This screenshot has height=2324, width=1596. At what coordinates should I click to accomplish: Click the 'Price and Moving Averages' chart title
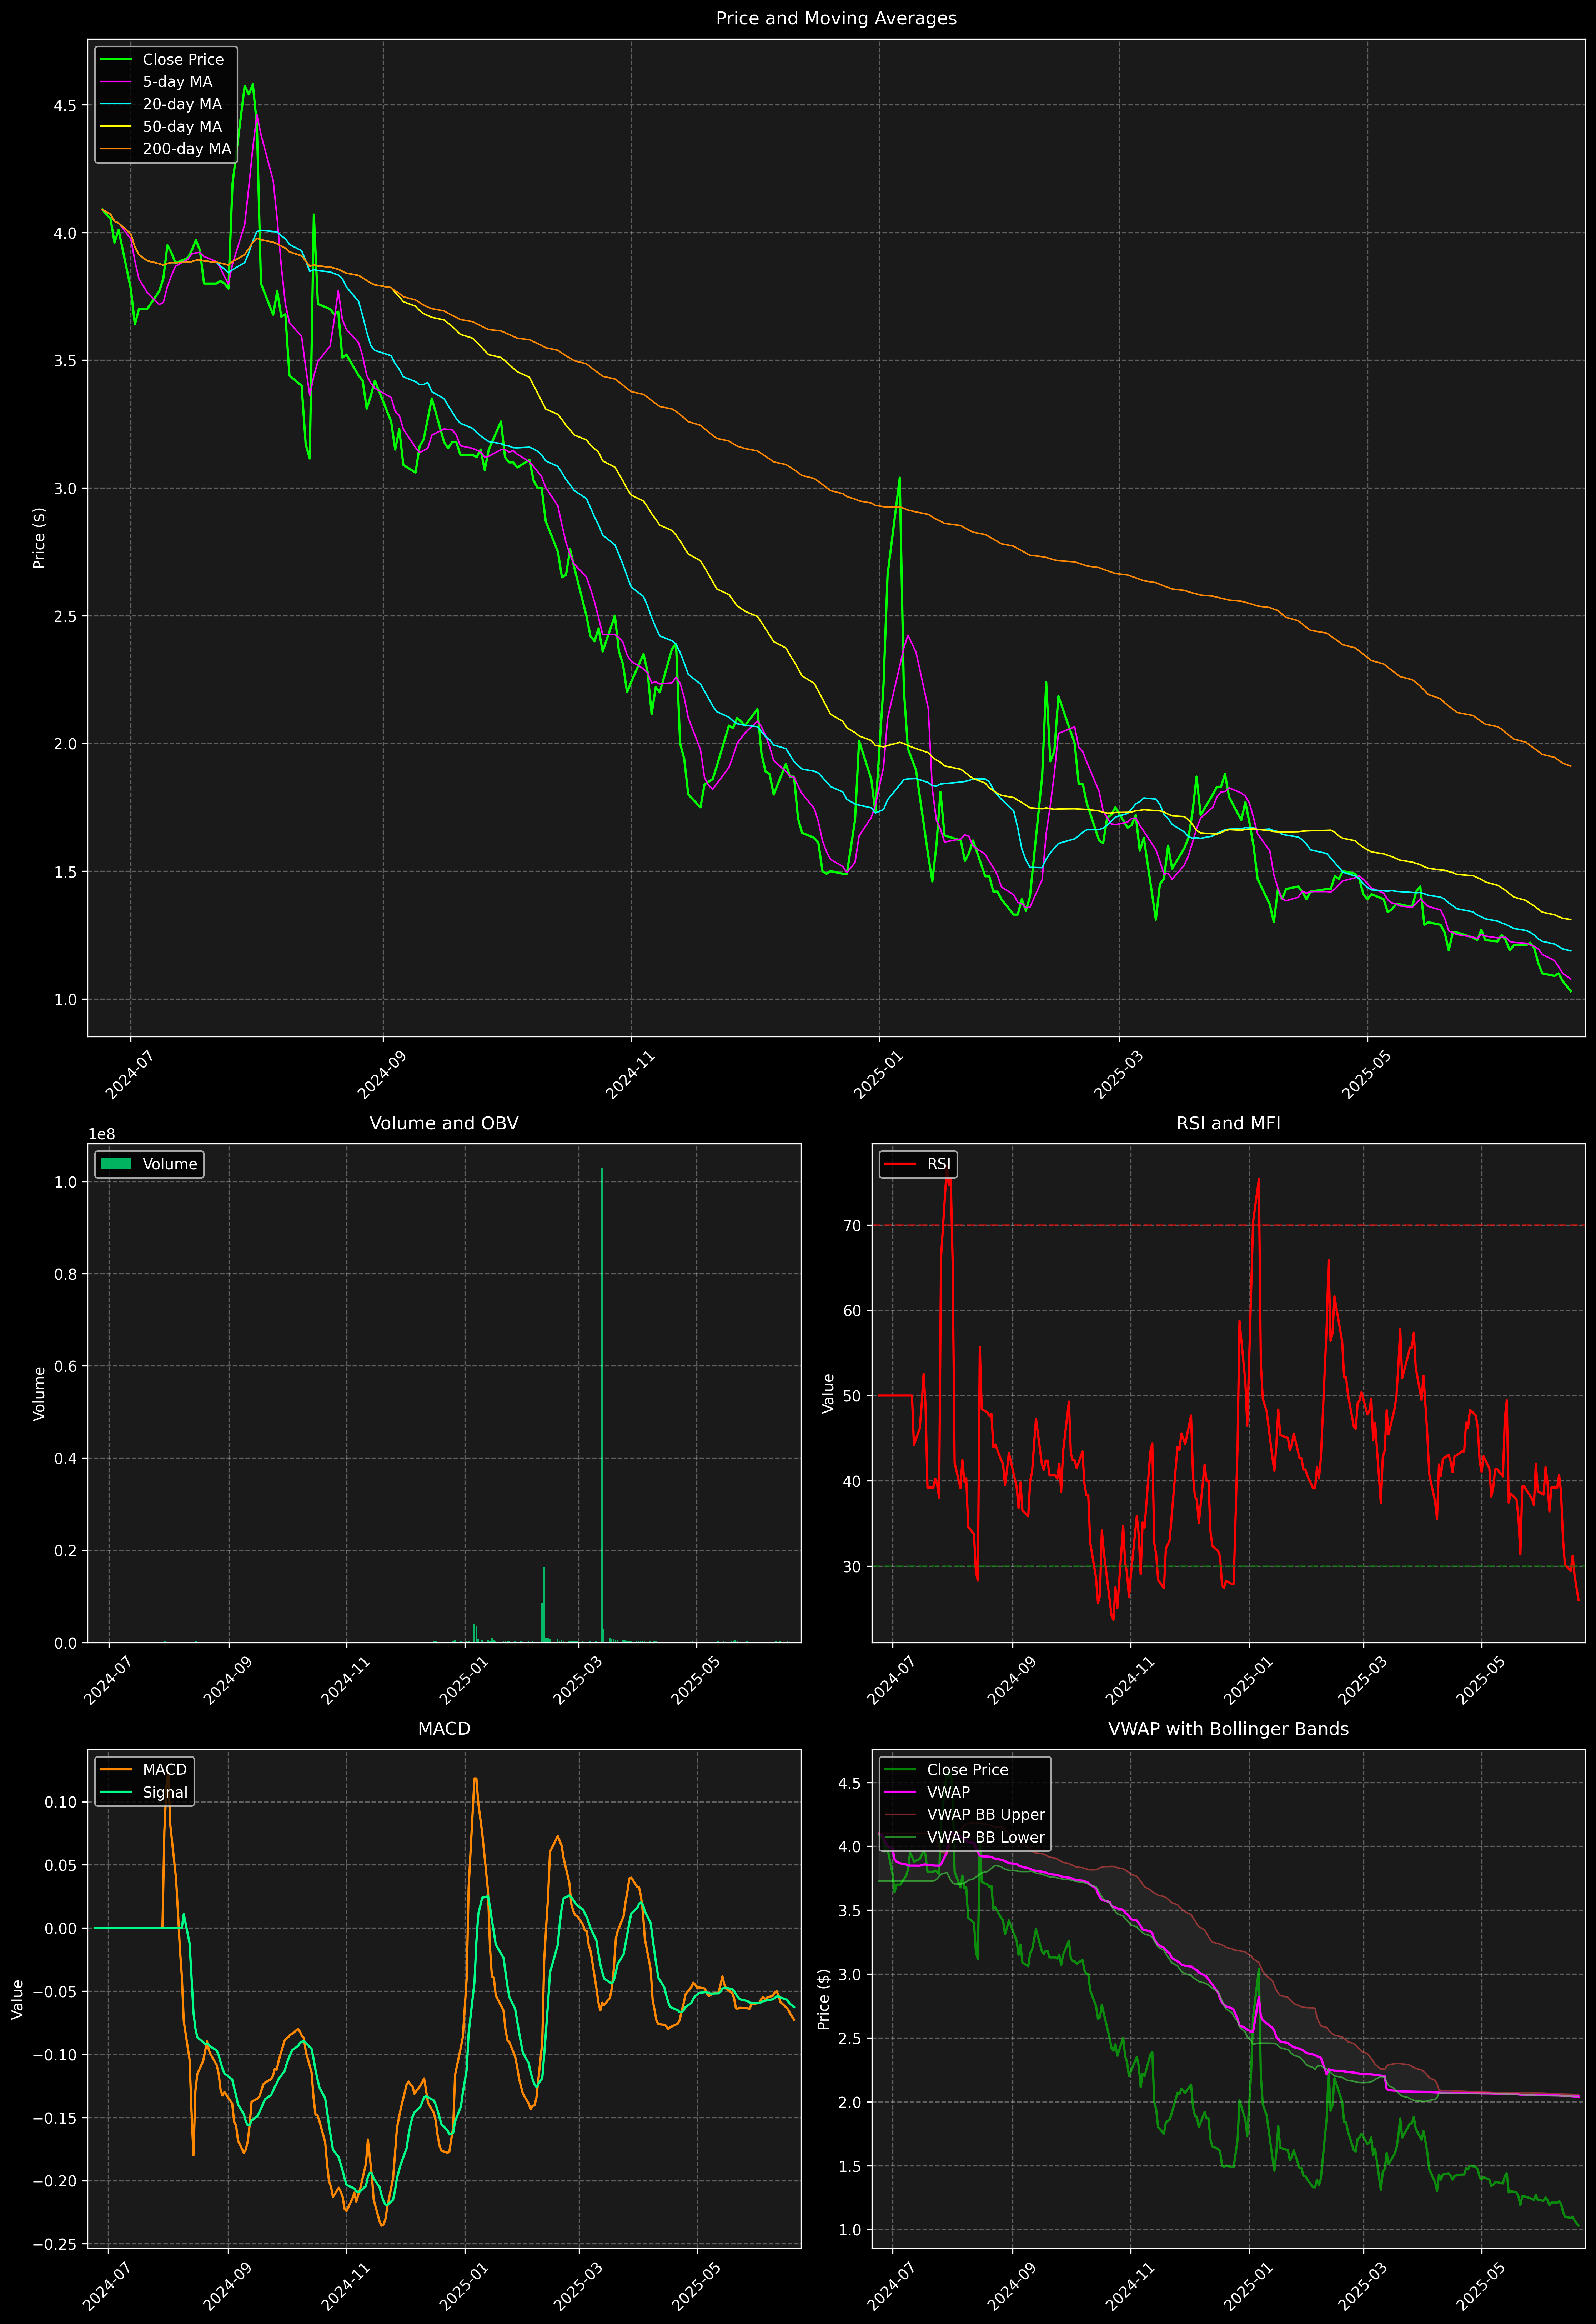click(836, 18)
